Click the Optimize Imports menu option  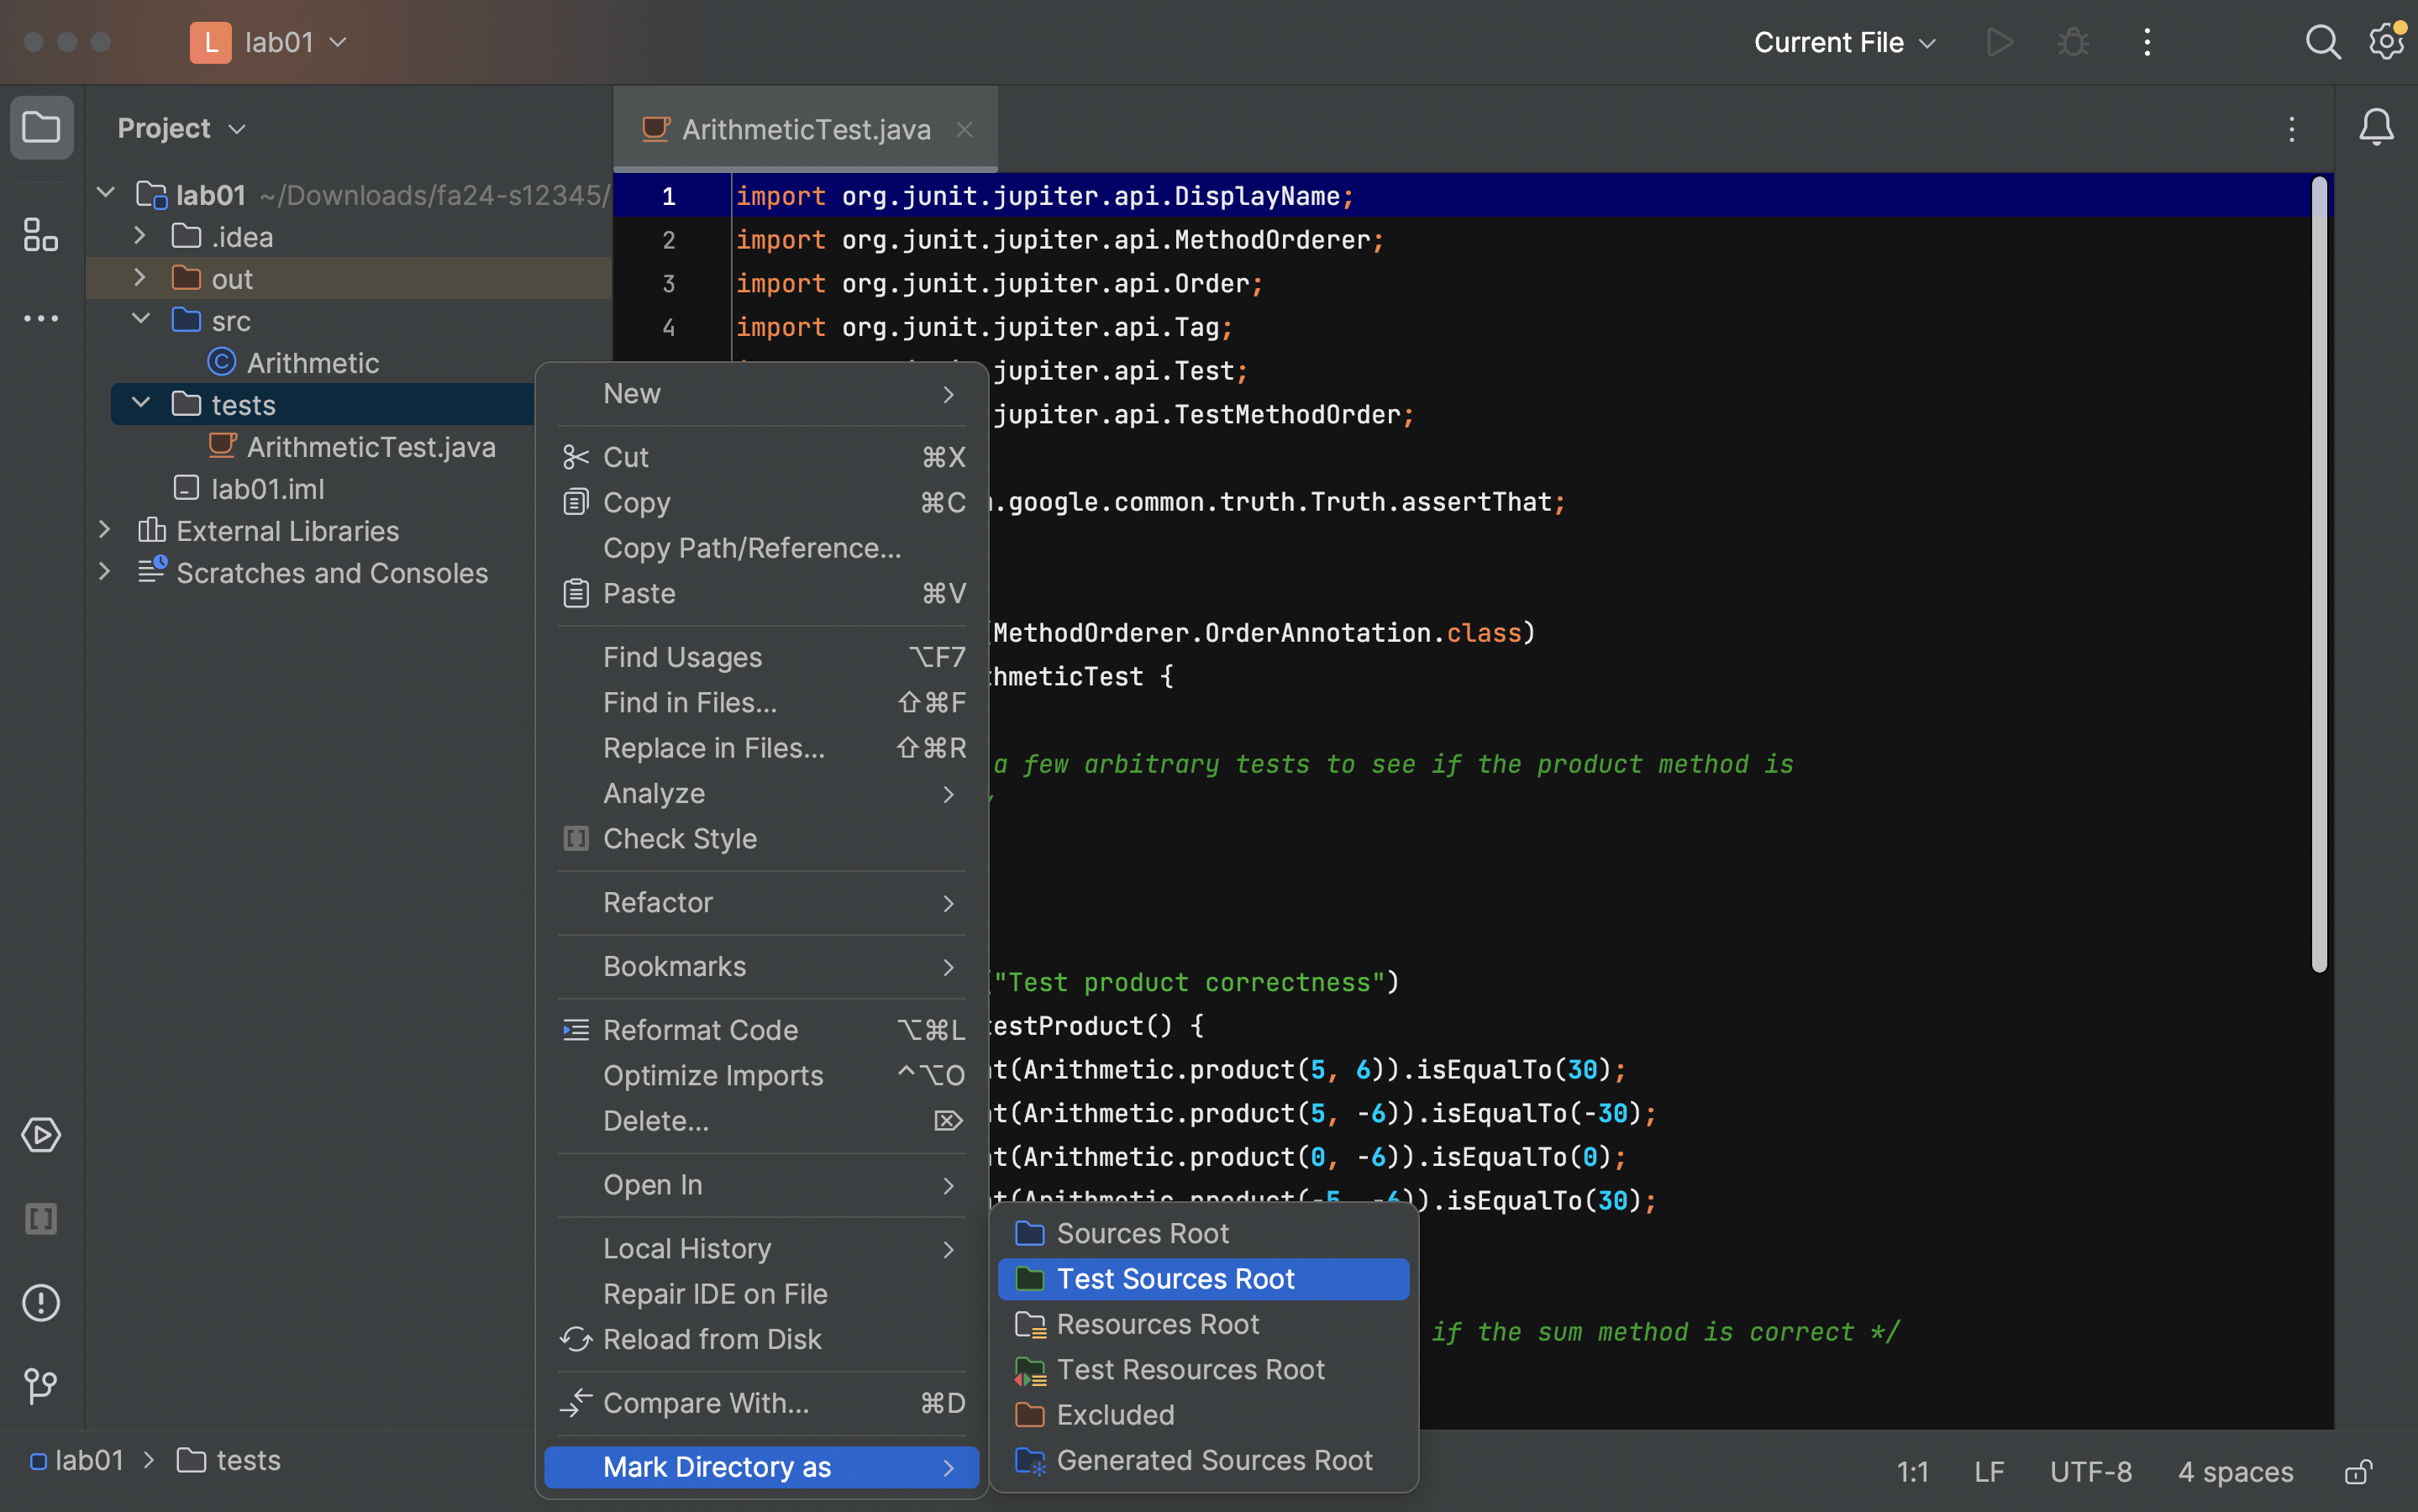pyautogui.click(x=712, y=1074)
